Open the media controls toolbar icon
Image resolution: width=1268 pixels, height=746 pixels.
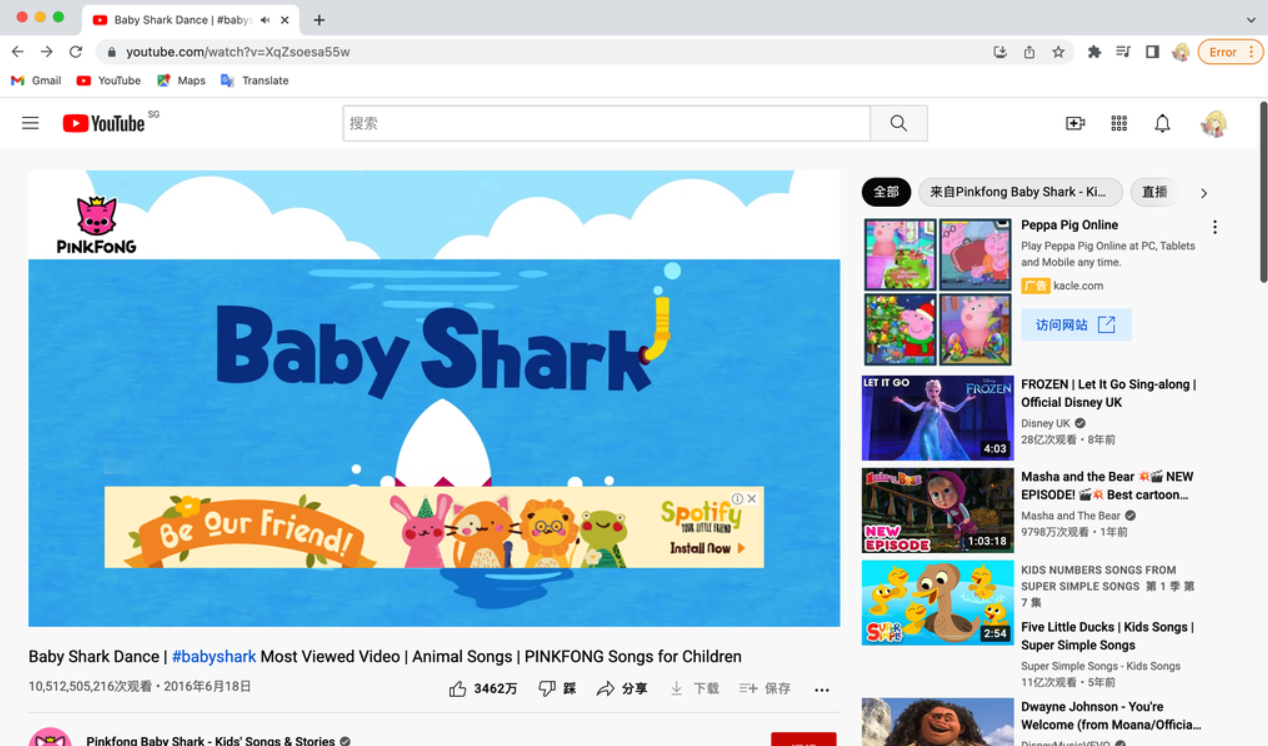tap(1123, 52)
